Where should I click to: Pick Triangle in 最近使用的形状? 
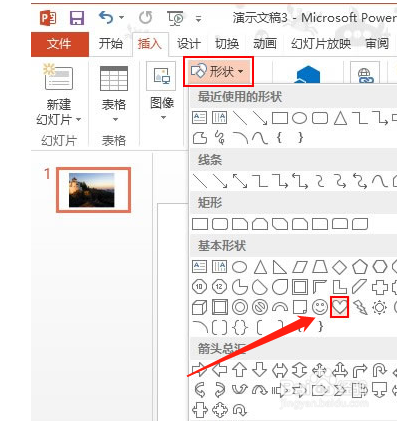[x=340, y=118]
